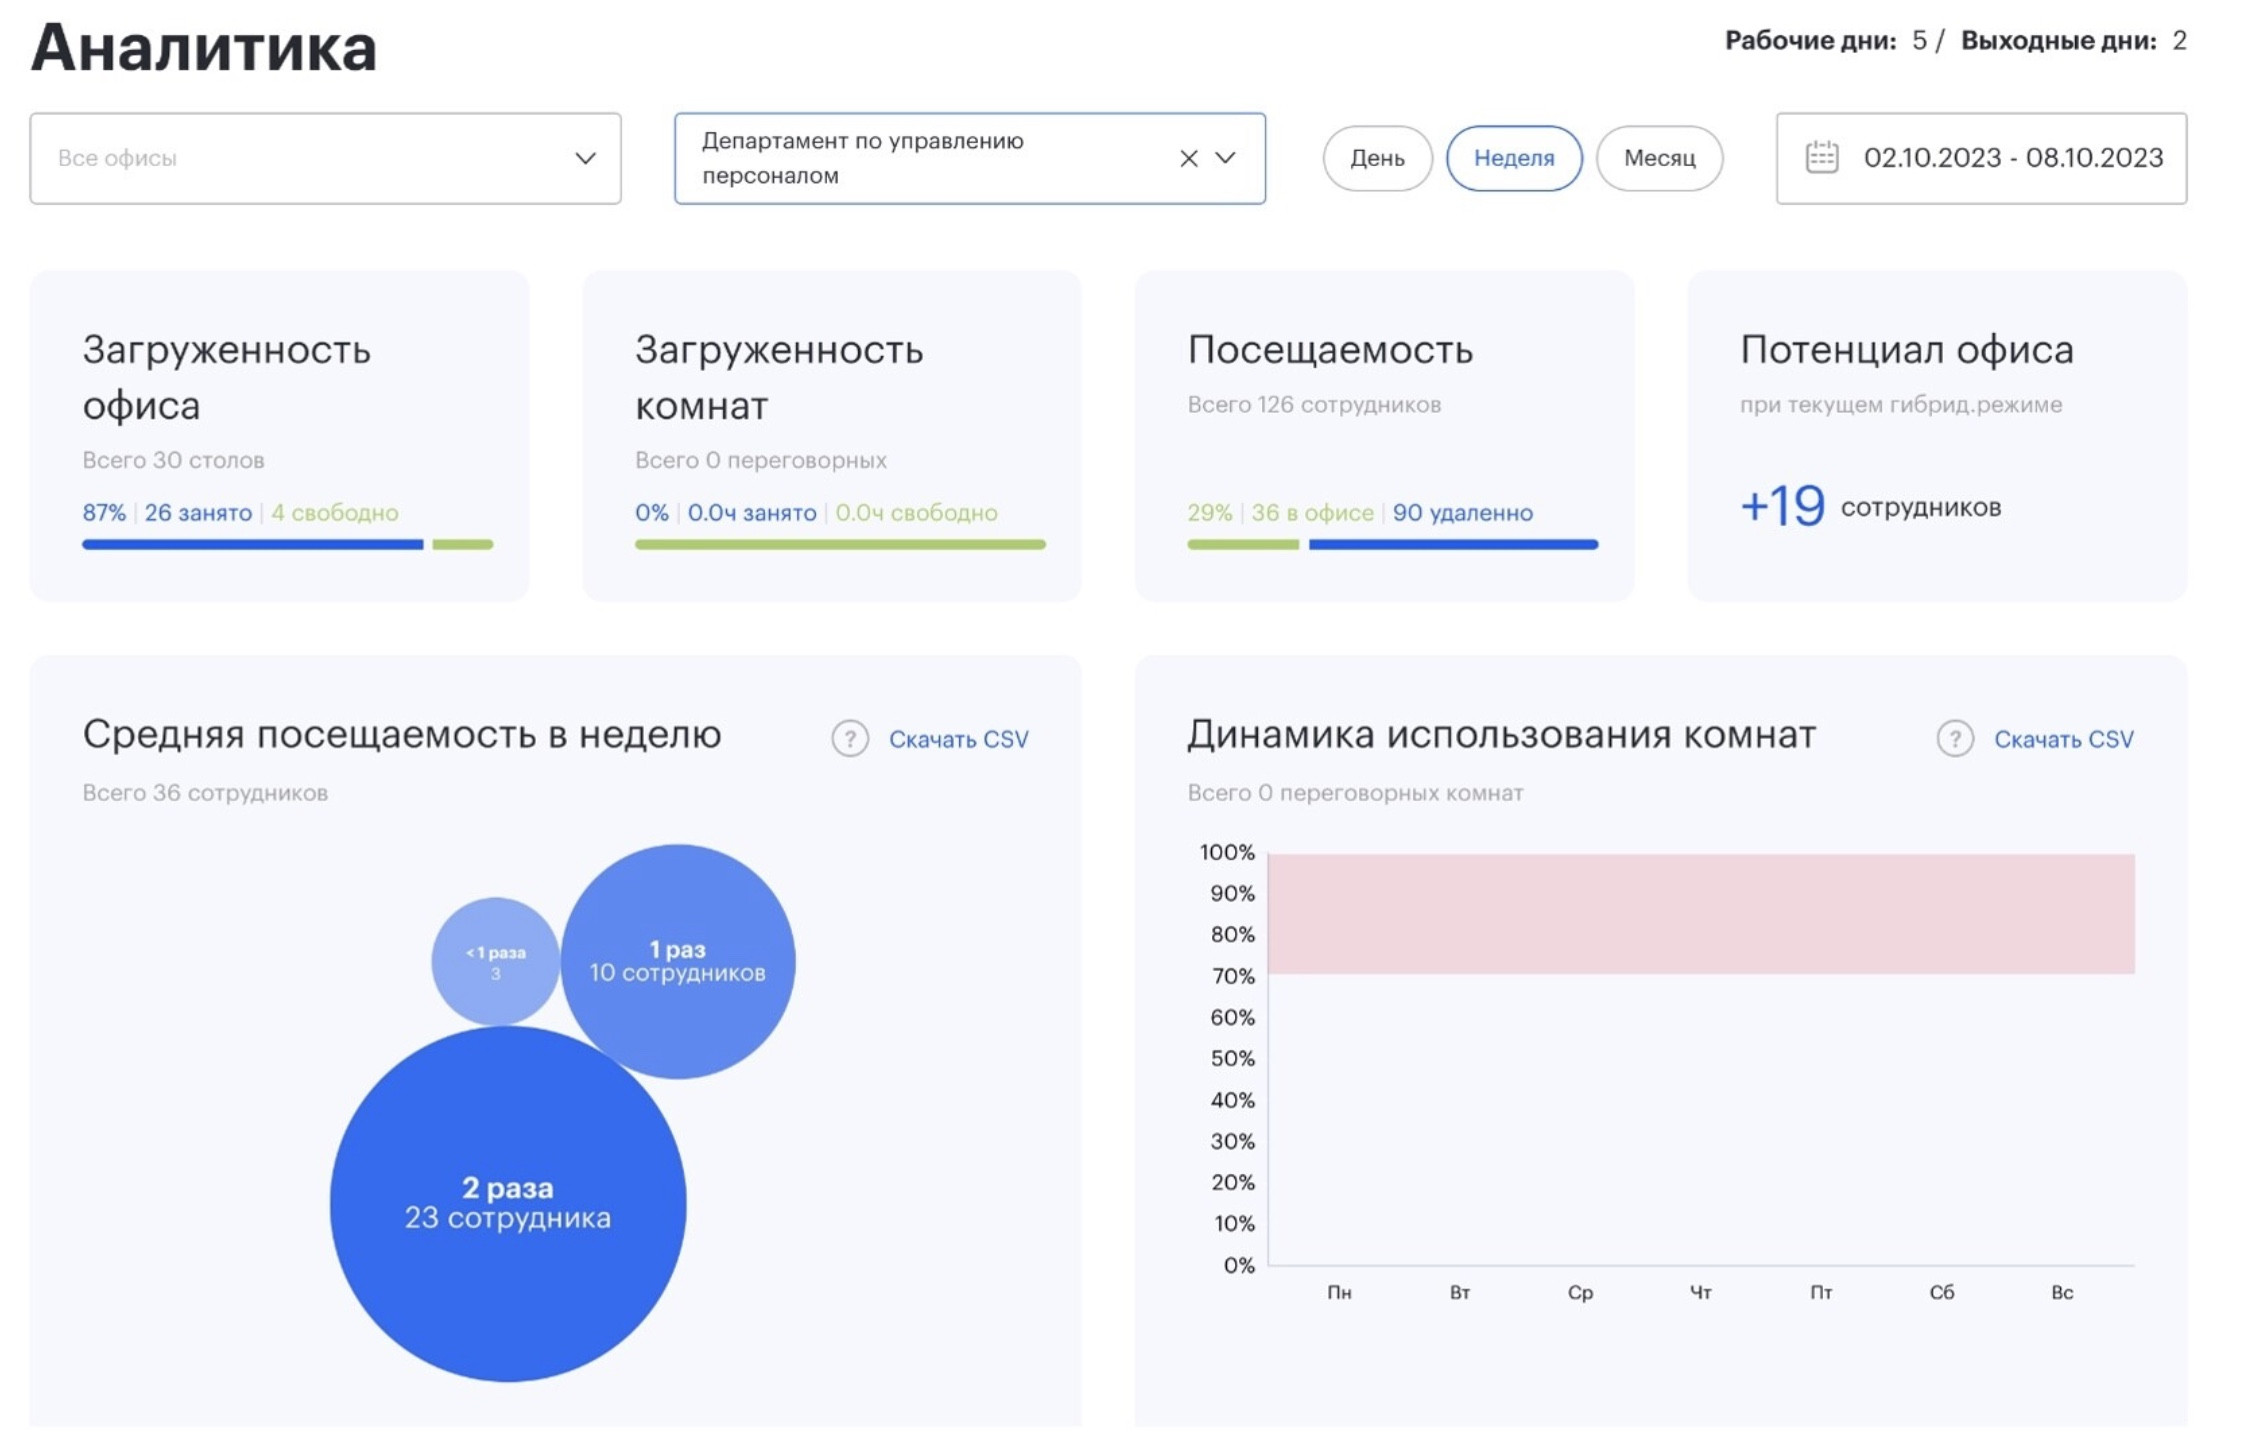Click the '1 раз' 10 employees bubble
Screen dimensions: 2242x1454
click(677, 961)
